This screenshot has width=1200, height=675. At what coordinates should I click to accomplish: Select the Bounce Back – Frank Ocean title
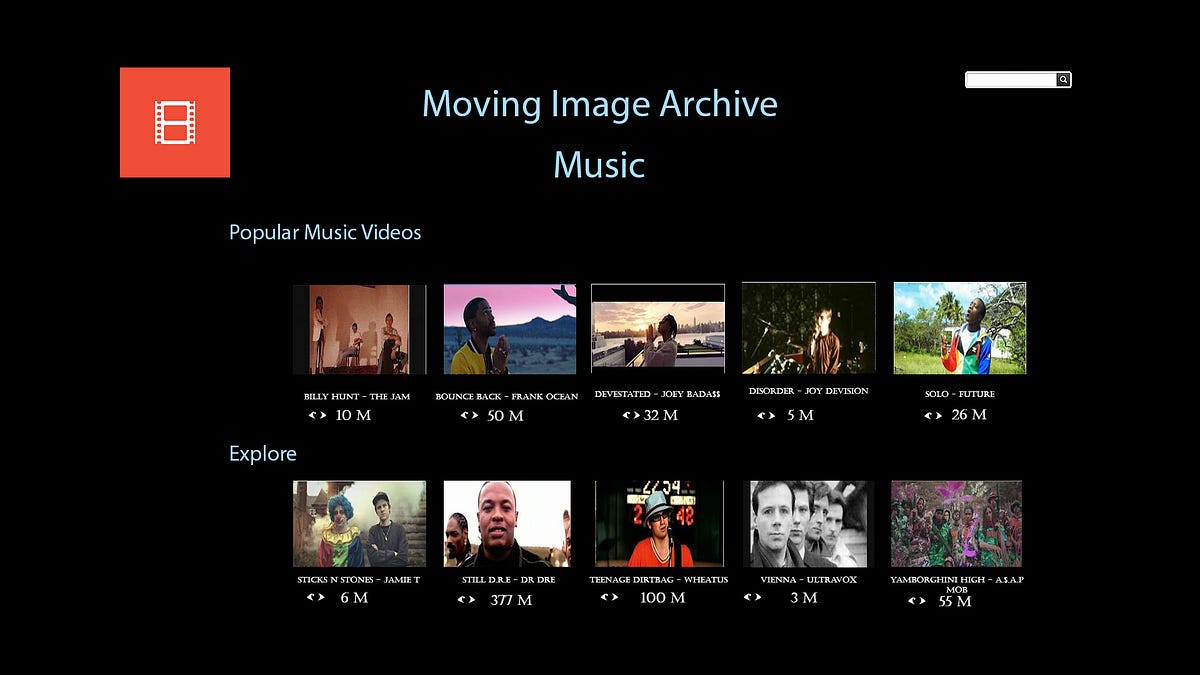pyautogui.click(x=507, y=397)
